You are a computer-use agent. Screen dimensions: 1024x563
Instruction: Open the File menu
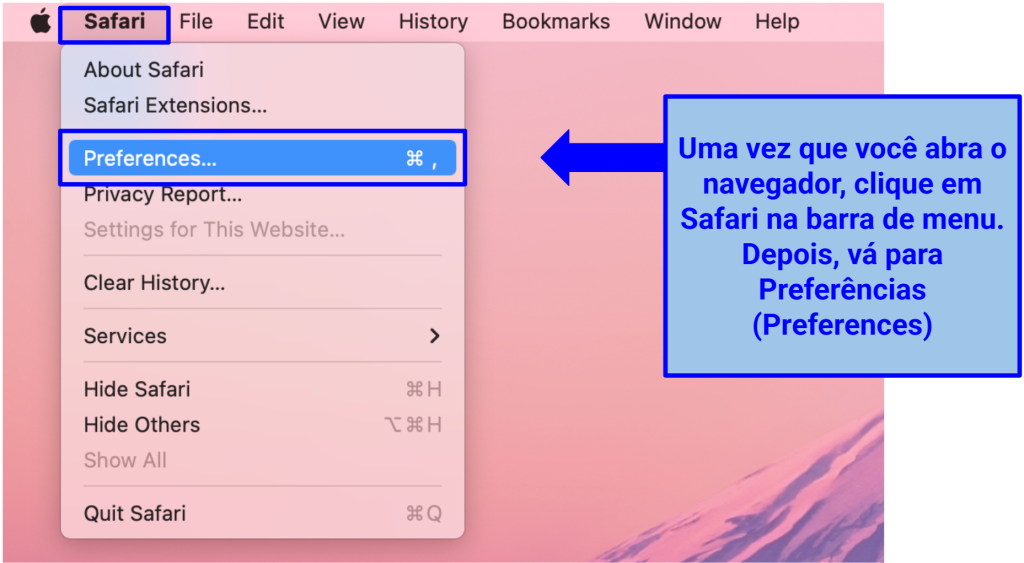(196, 22)
